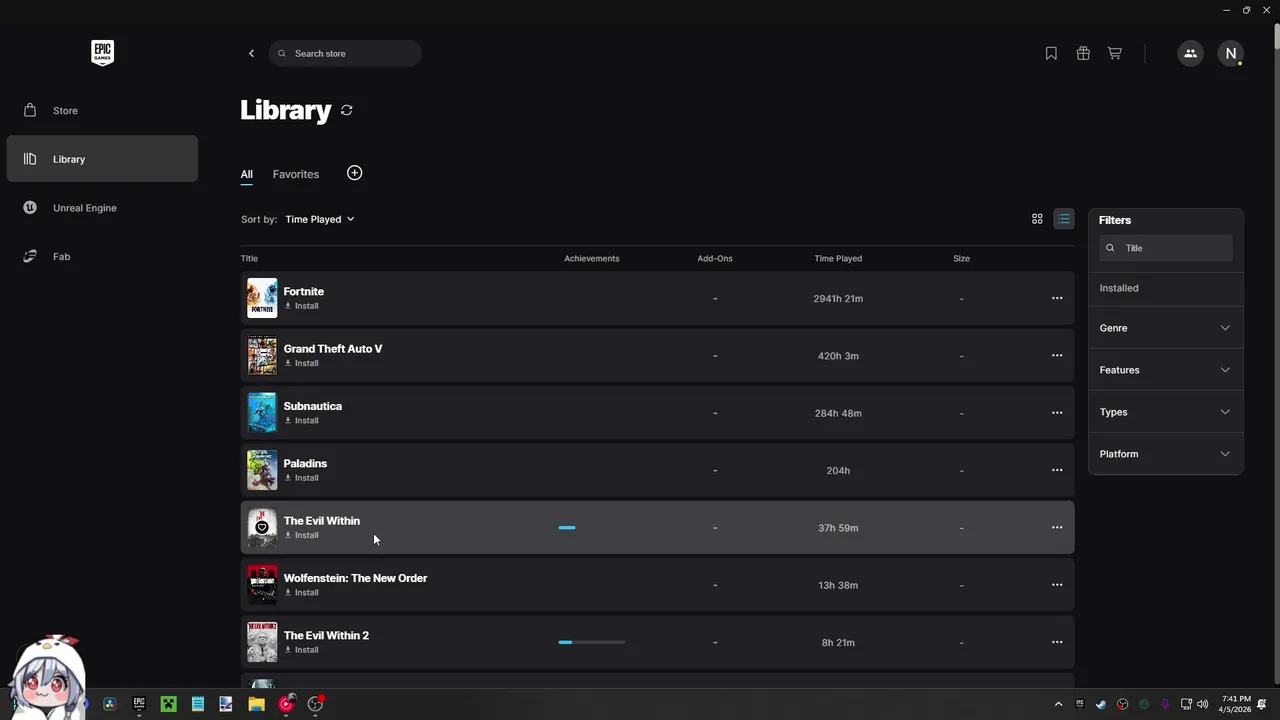
Task: Sort by the Title column header
Action: point(249,259)
